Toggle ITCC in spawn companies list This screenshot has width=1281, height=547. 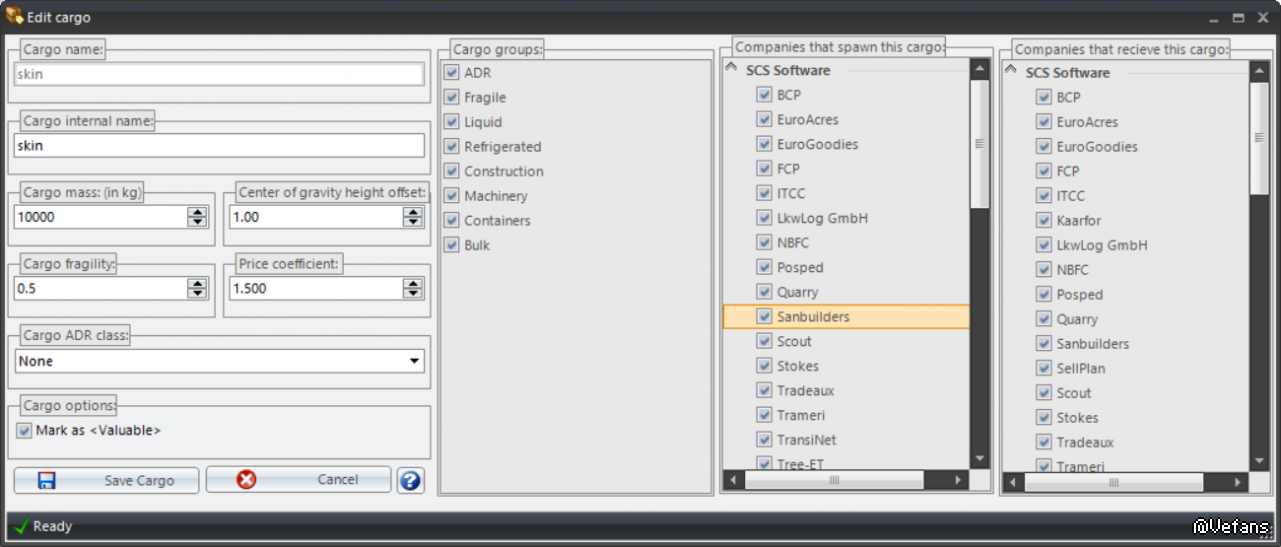tap(764, 193)
